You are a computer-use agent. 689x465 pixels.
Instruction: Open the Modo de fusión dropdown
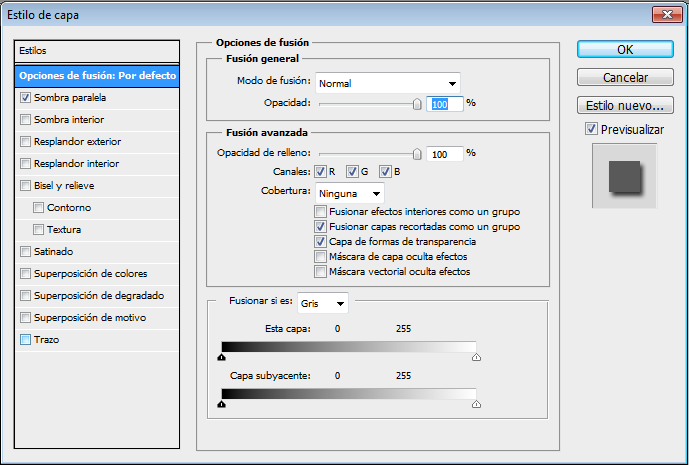coord(388,83)
